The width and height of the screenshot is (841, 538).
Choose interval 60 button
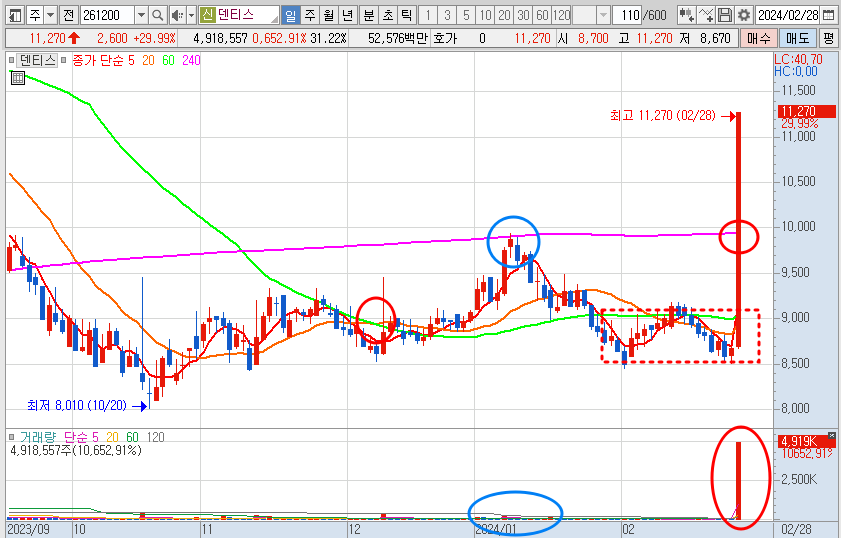click(x=542, y=15)
